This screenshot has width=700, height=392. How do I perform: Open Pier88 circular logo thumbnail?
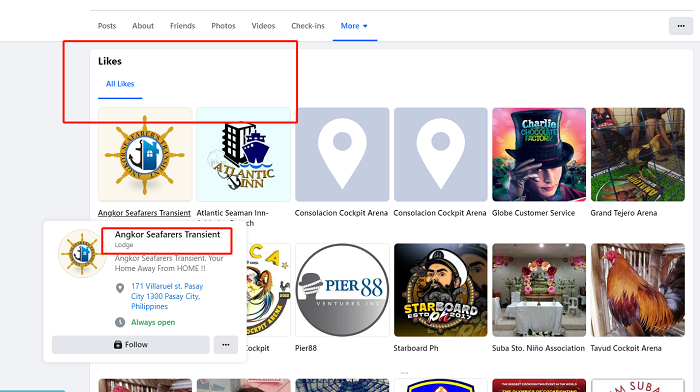tap(342, 290)
